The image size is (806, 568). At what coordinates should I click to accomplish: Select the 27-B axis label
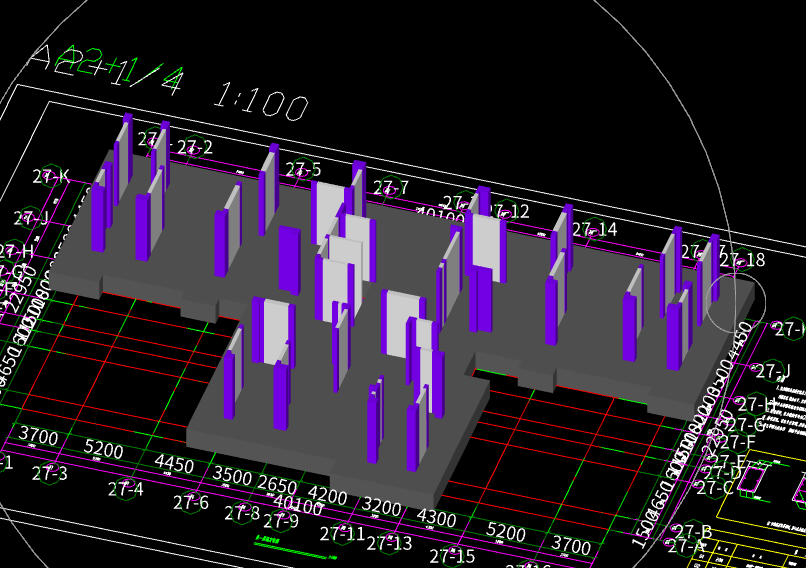(692, 531)
